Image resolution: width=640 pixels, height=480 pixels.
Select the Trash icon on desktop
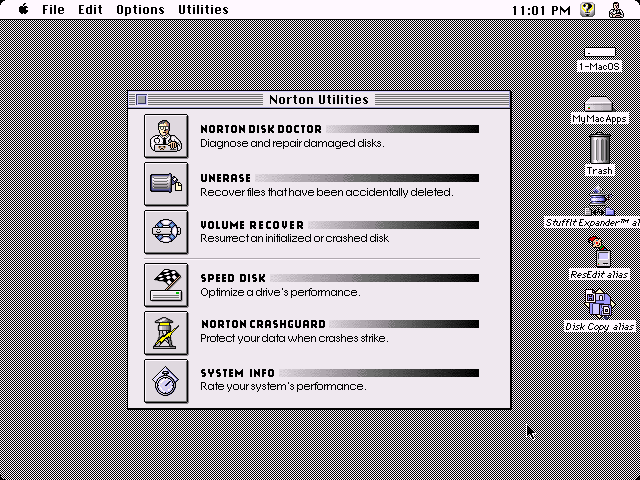click(x=599, y=150)
